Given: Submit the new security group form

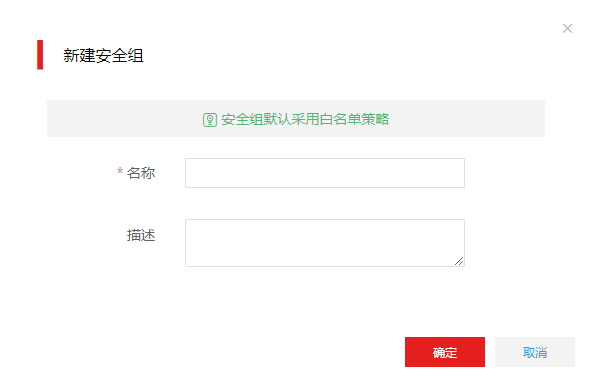Looking at the screenshot, I should [x=445, y=352].
